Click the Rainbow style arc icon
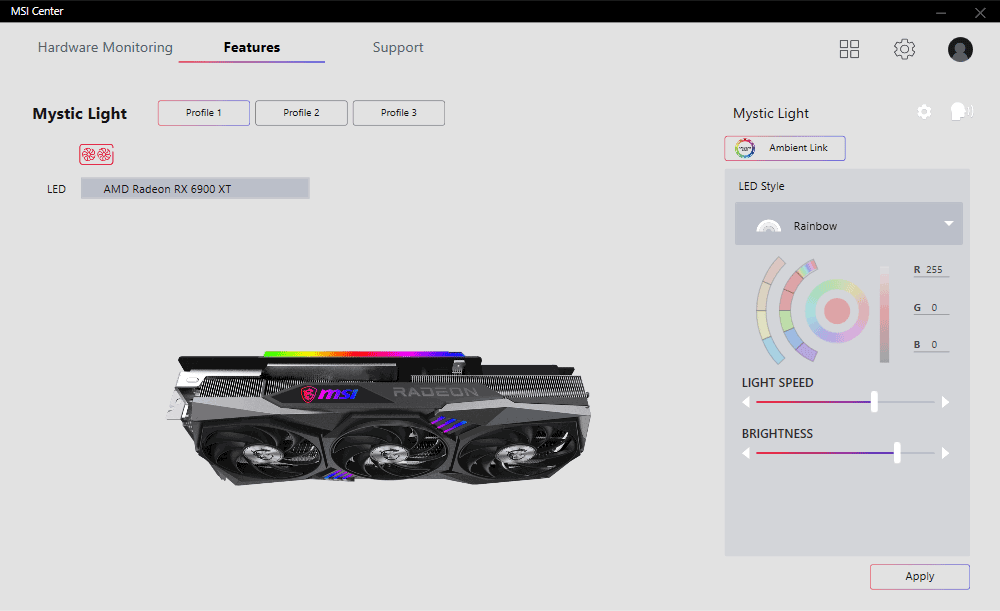This screenshot has height=611, width=1000. pos(768,226)
